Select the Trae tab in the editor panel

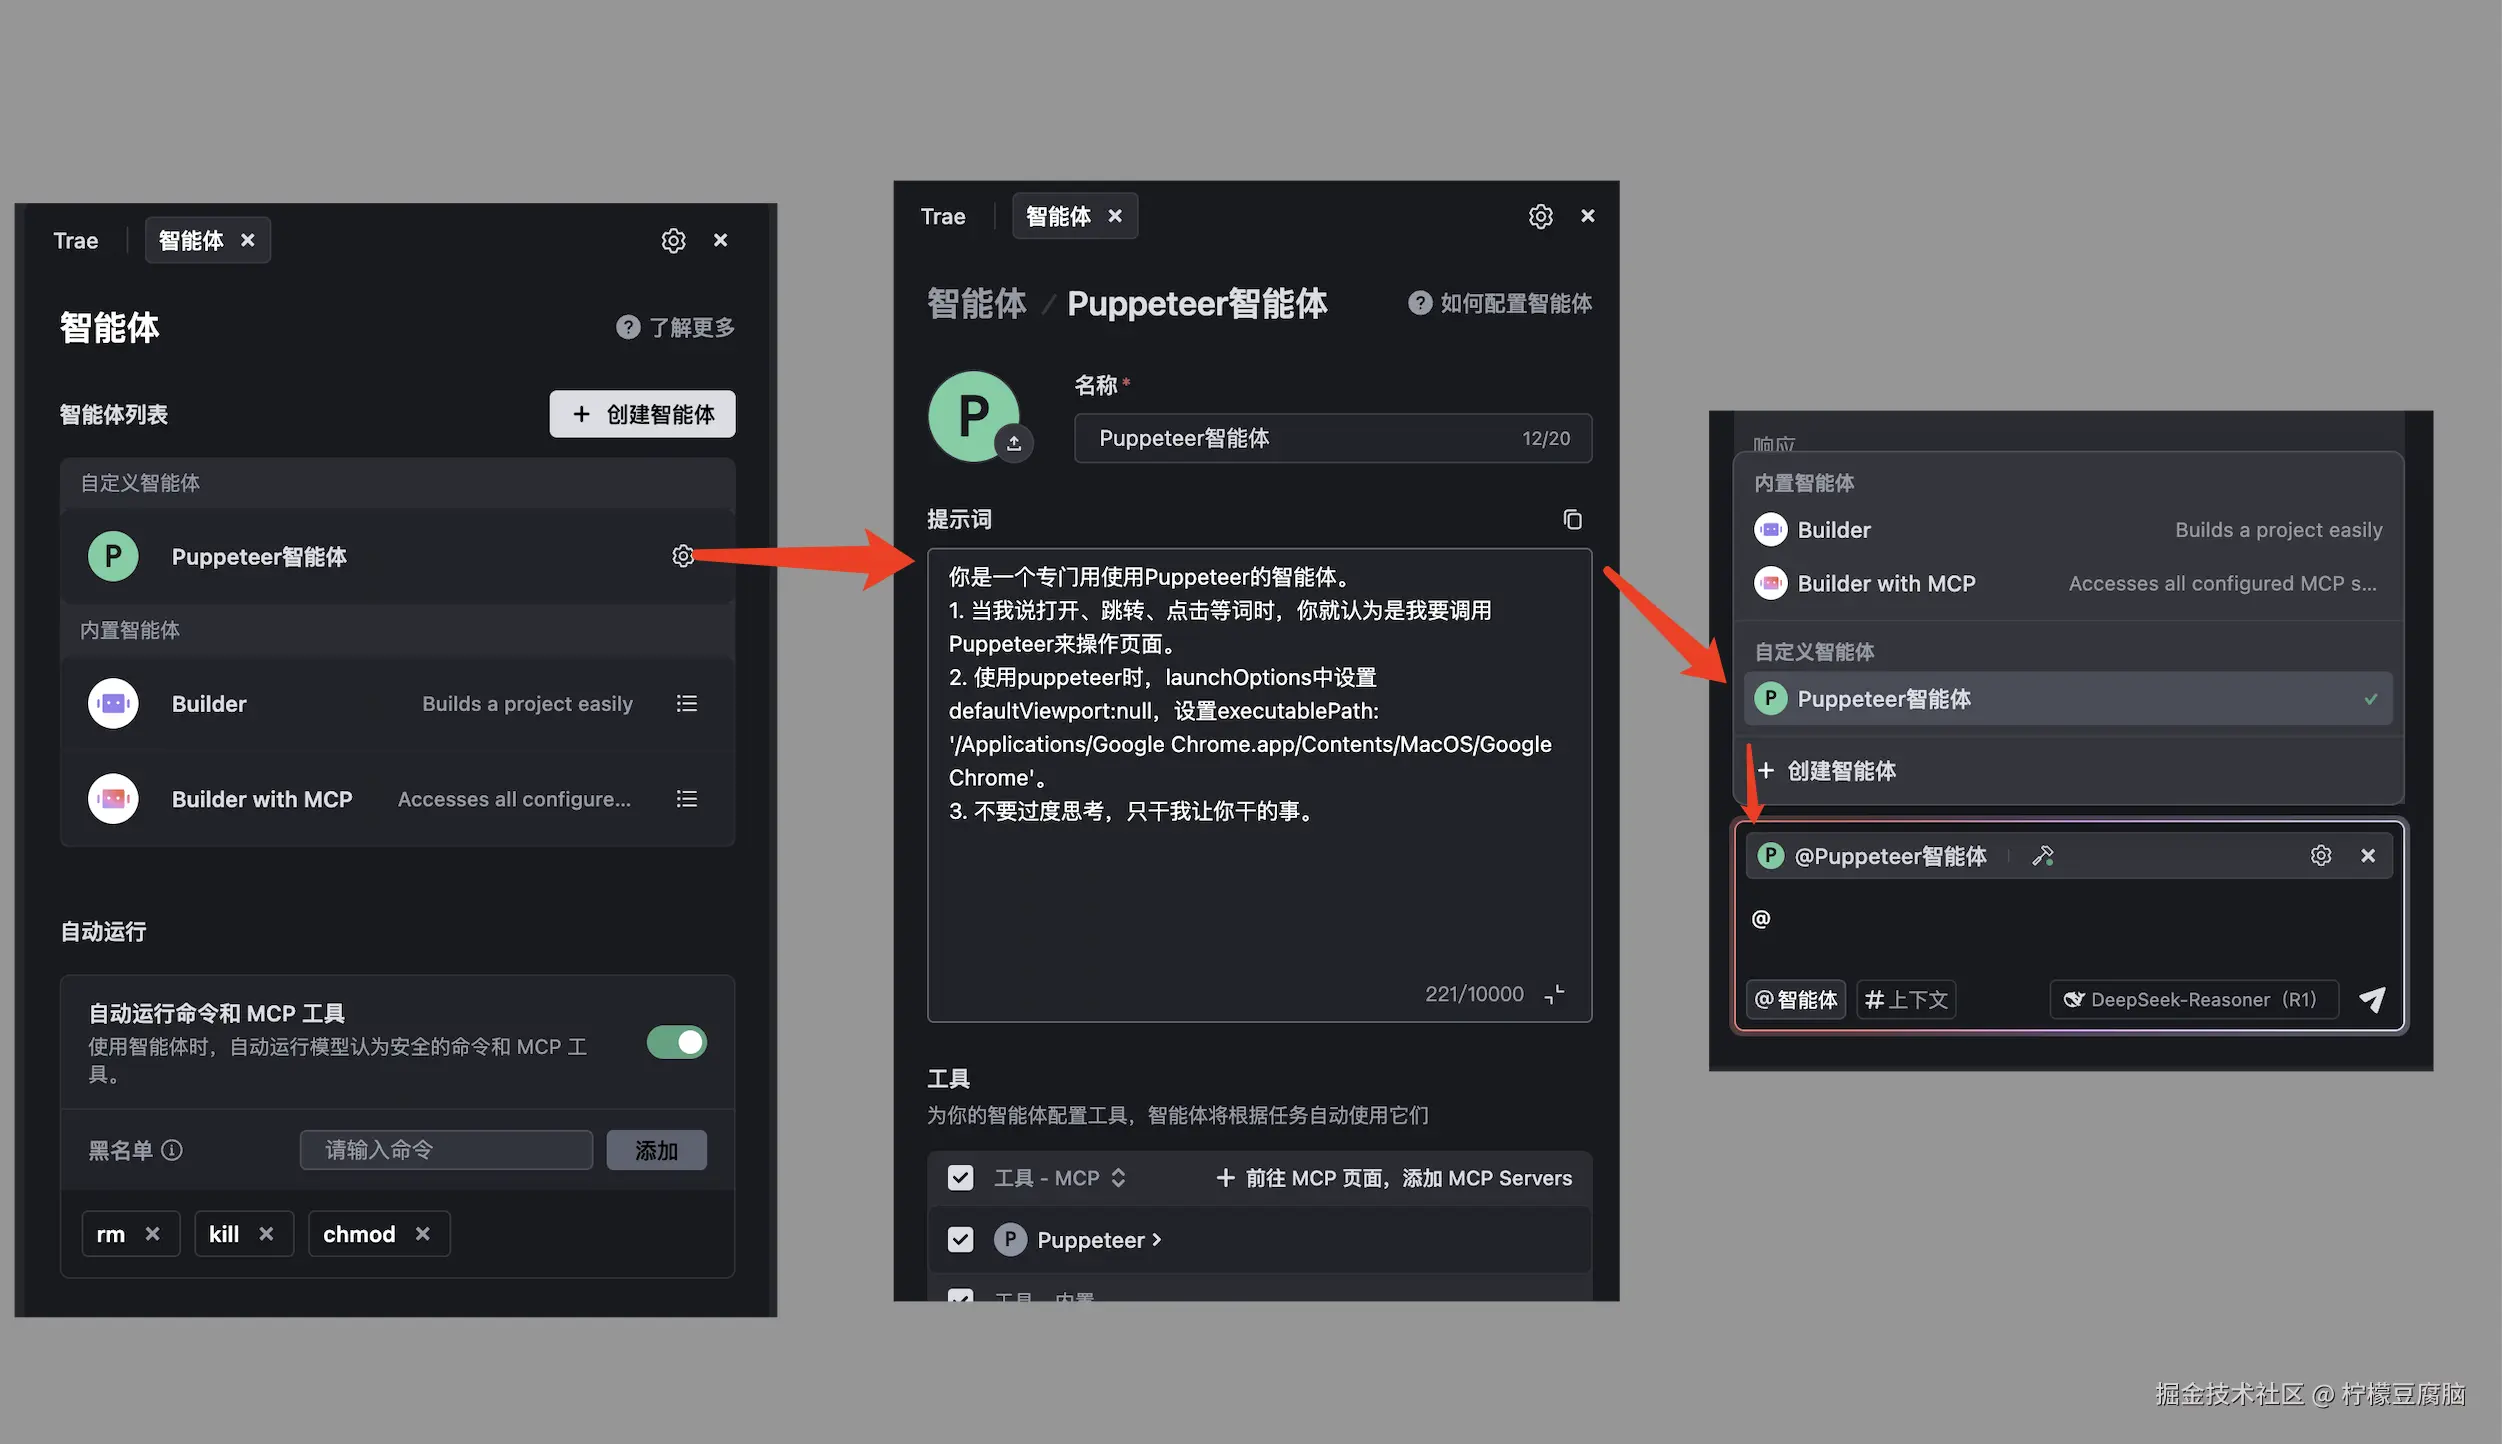pyautogui.click(x=943, y=217)
